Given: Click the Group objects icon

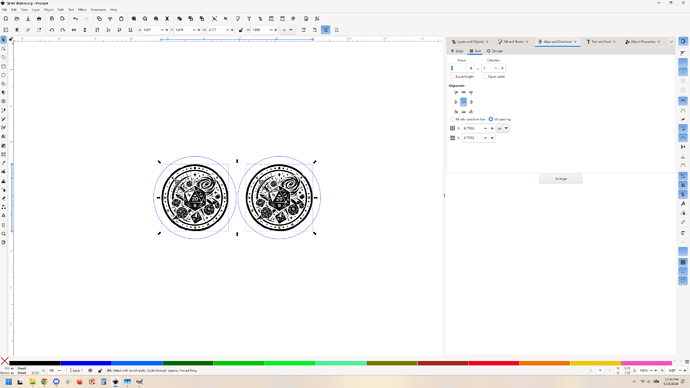Looking at the screenshot, I should [214, 19].
